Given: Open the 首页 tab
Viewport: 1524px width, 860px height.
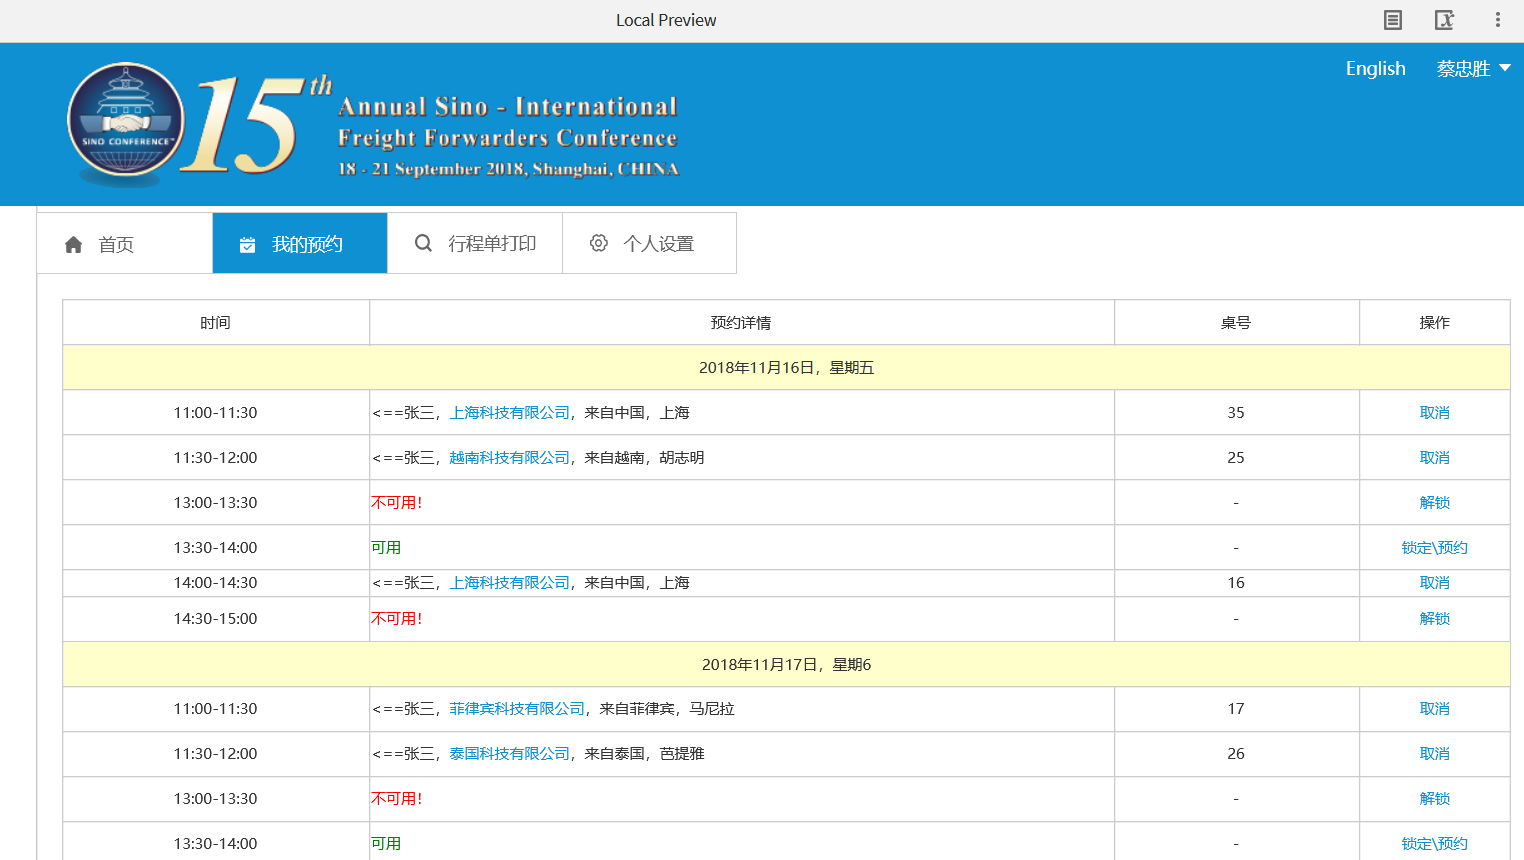Looking at the screenshot, I should point(125,243).
